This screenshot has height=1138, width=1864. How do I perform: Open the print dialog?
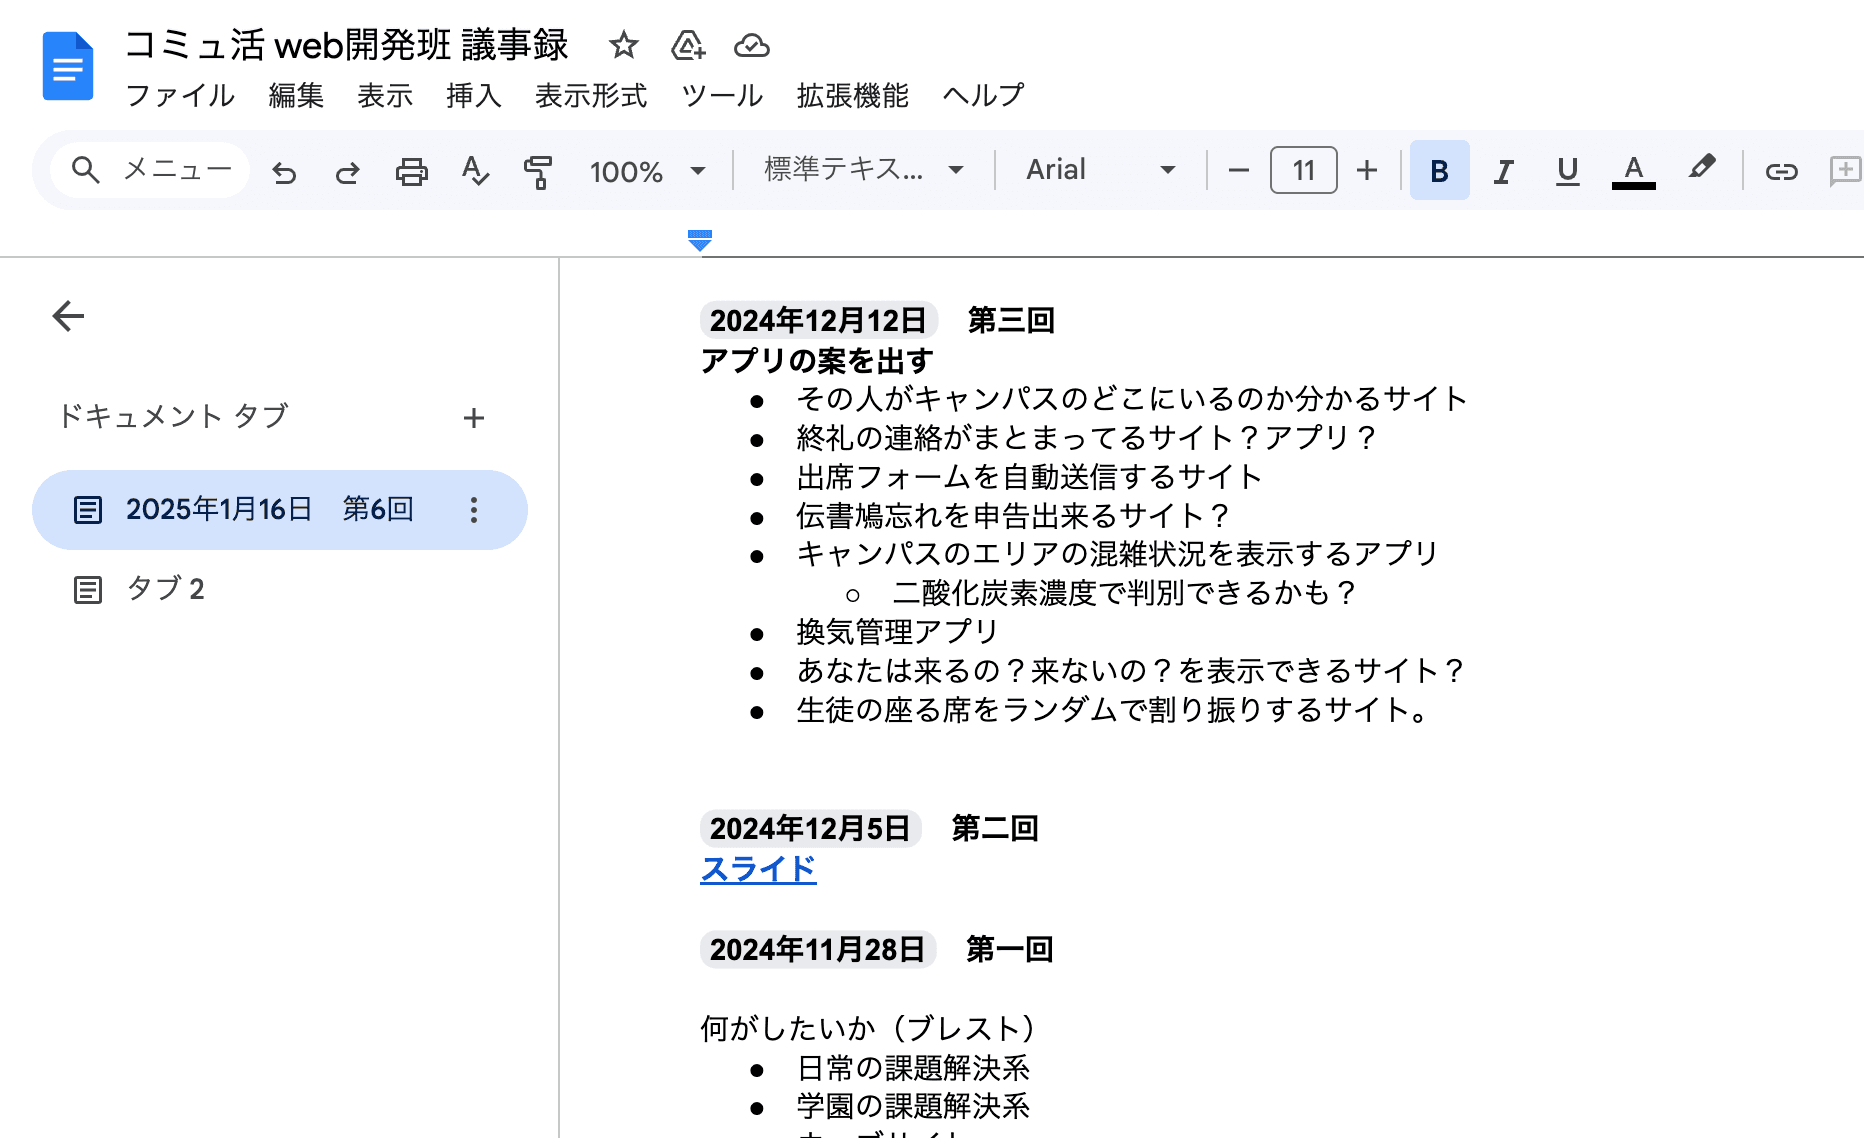[x=412, y=170]
